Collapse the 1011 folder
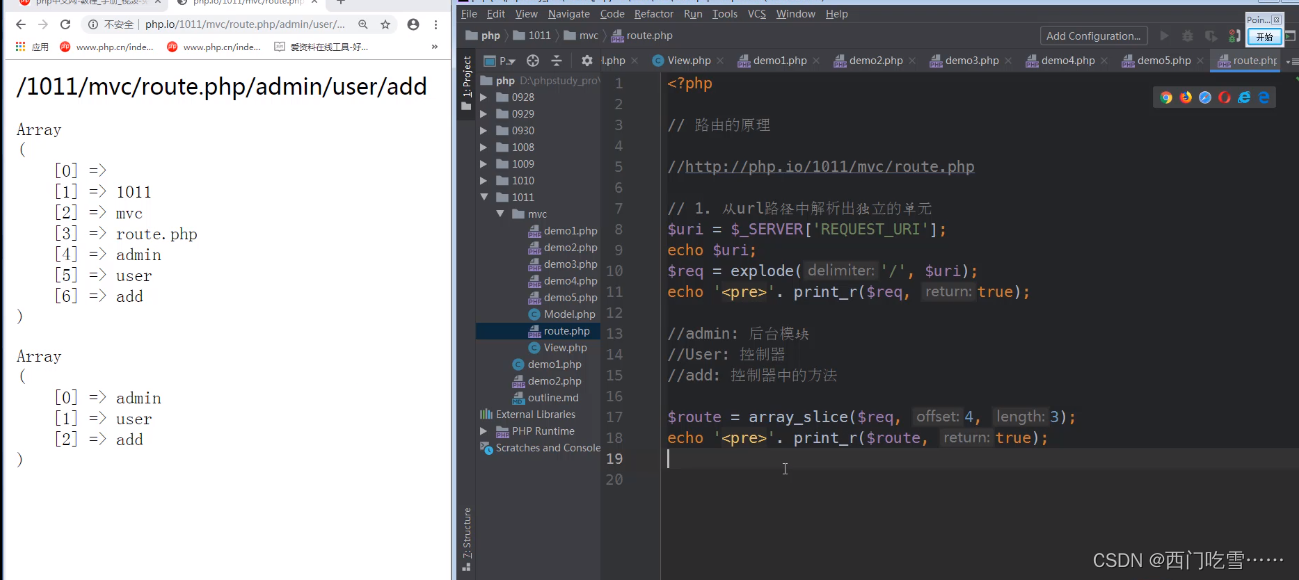The image size is (1299, 580). (x=483, y=197)
